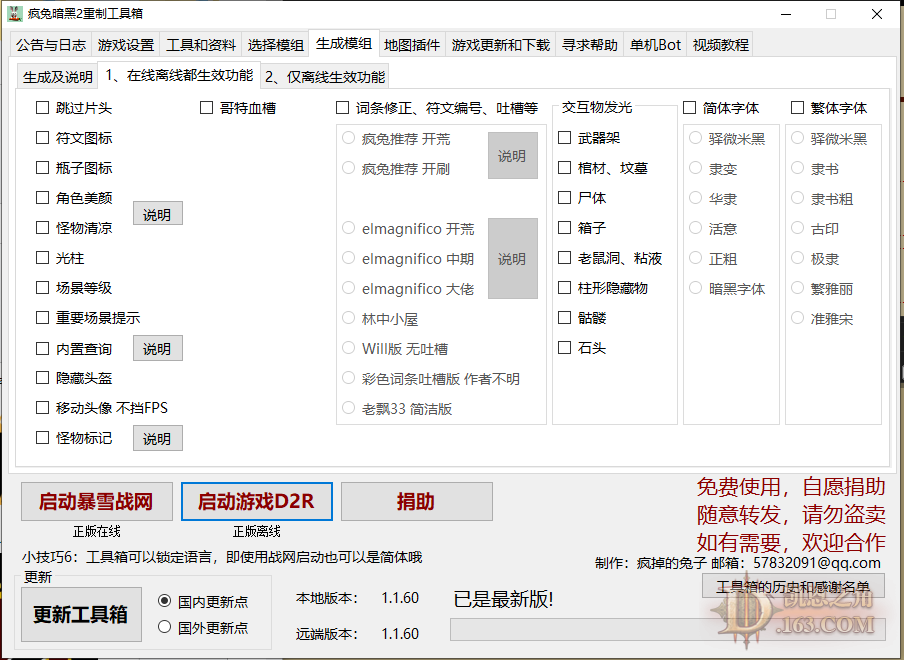Click 说明 button beside 怪物清凉
Screen dimensions: 904x660
click(x=157, y=213)
